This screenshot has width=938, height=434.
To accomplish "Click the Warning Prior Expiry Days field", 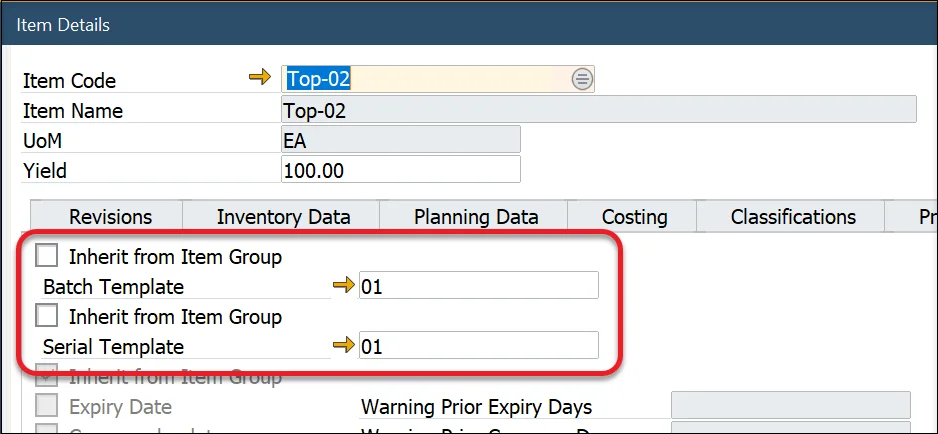I will 790,406.
